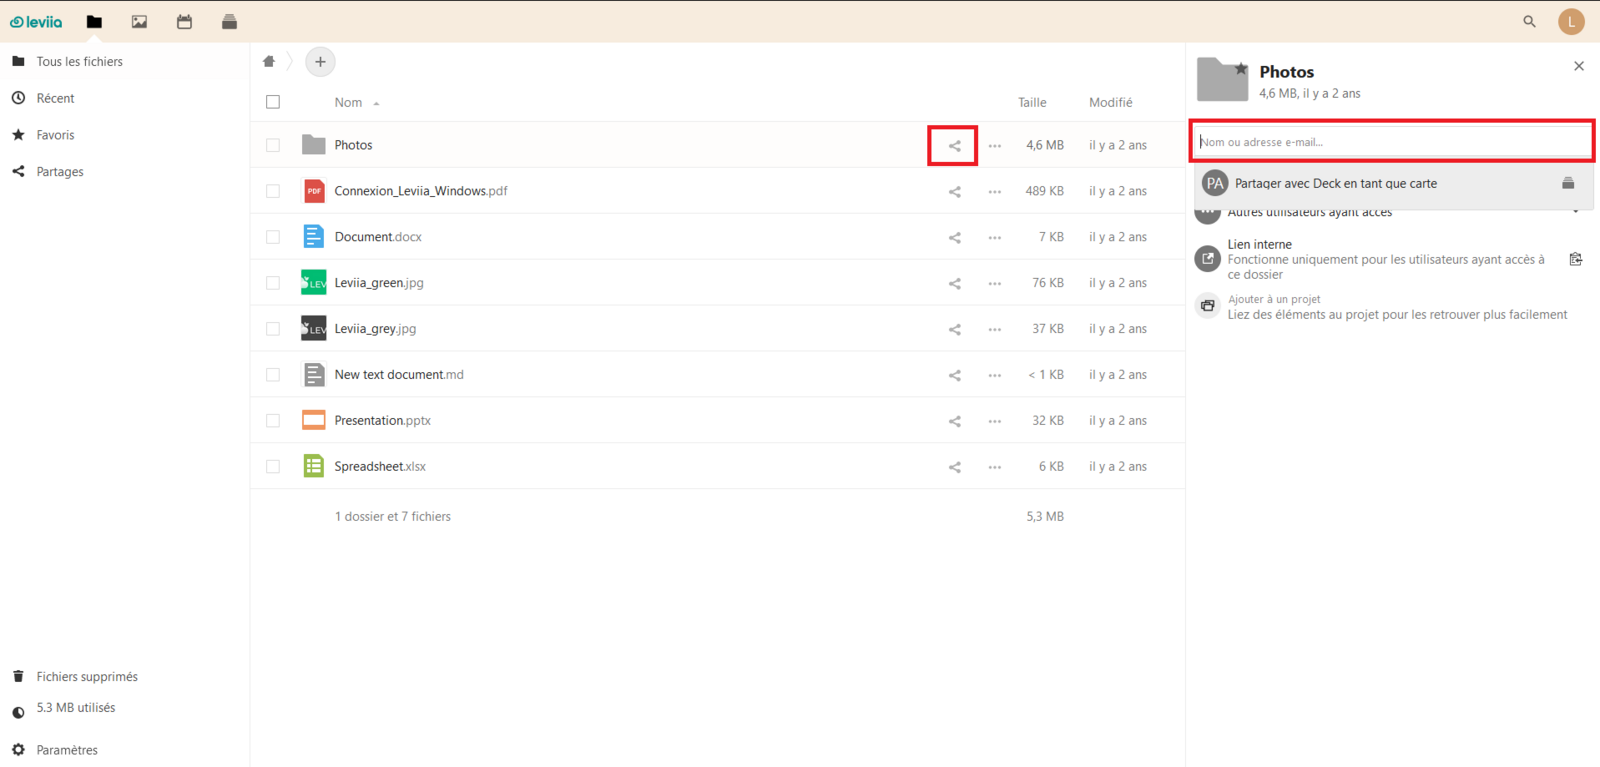The image size is (1600, 767).
Task: Open Connexion_Leviia_Windows.pdf file name
Action: [421, 191]
